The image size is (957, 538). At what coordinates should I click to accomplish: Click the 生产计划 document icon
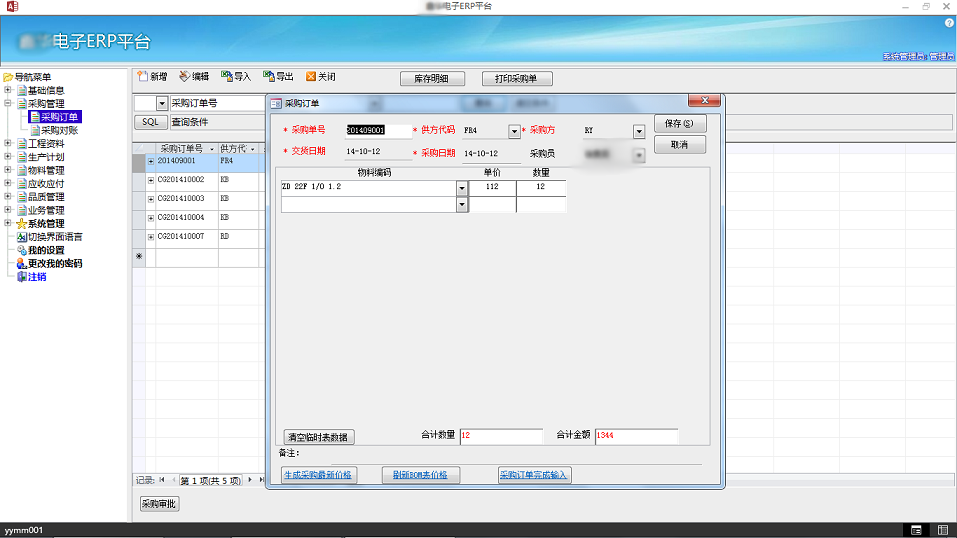[22, 157]
